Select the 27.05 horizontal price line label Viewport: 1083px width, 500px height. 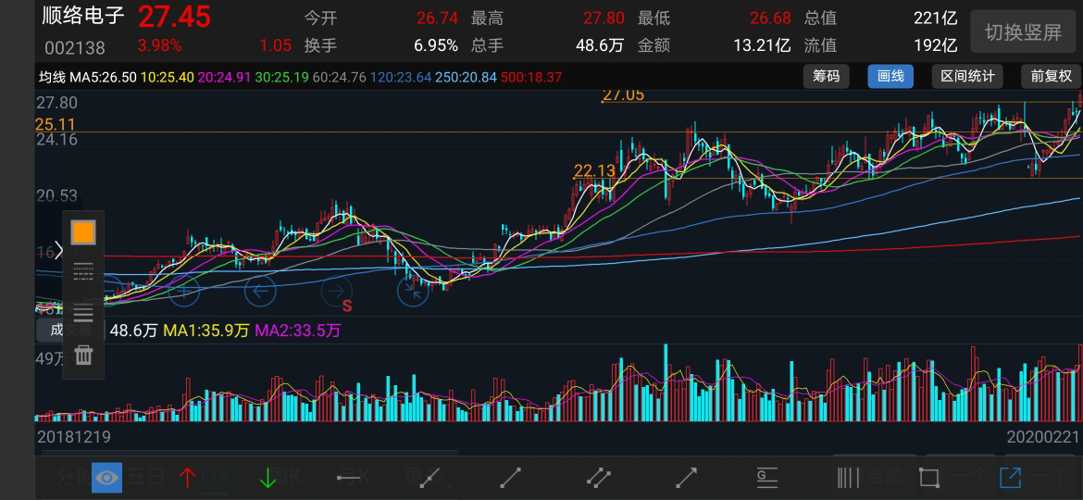coord(623,95)
